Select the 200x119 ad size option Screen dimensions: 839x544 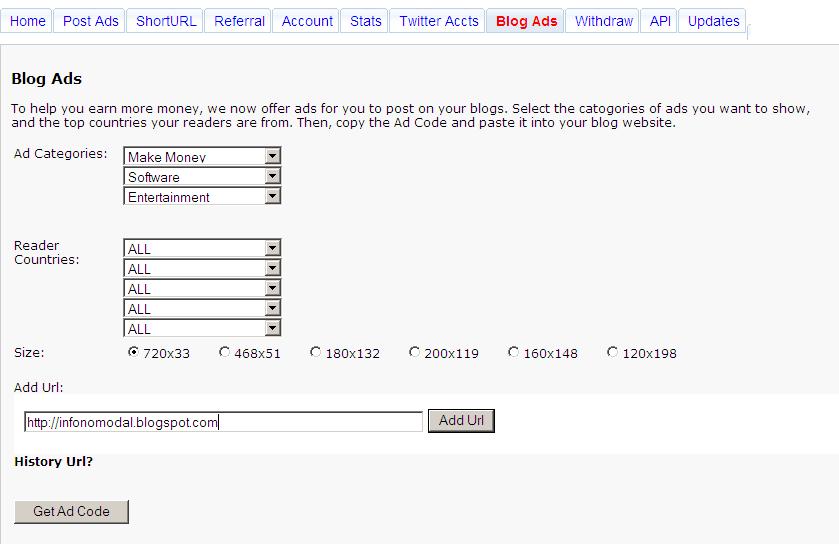[414, 352]
